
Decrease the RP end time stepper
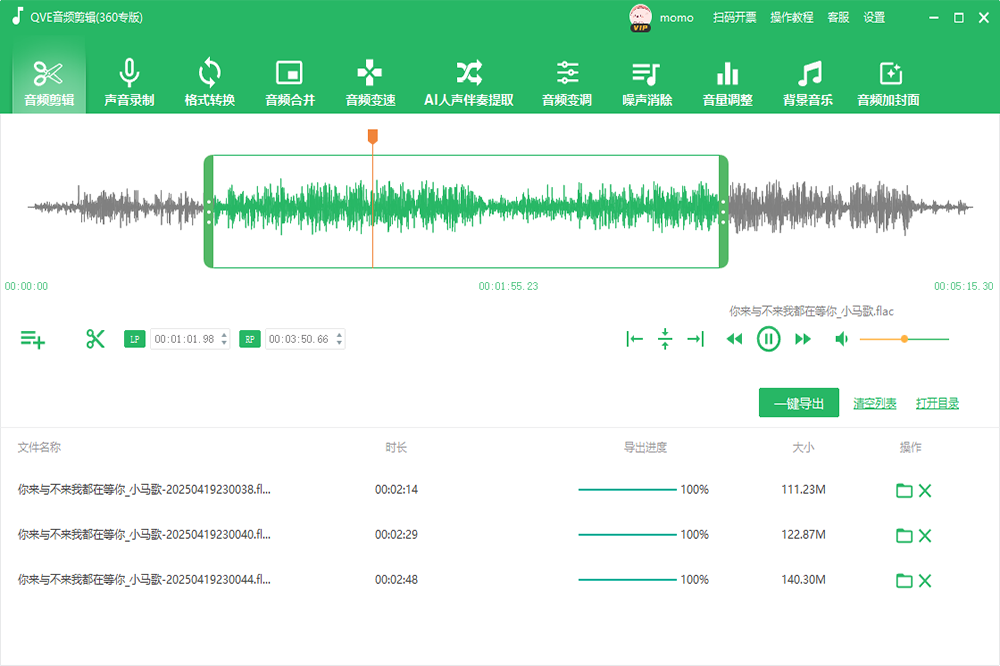point(340,344)
